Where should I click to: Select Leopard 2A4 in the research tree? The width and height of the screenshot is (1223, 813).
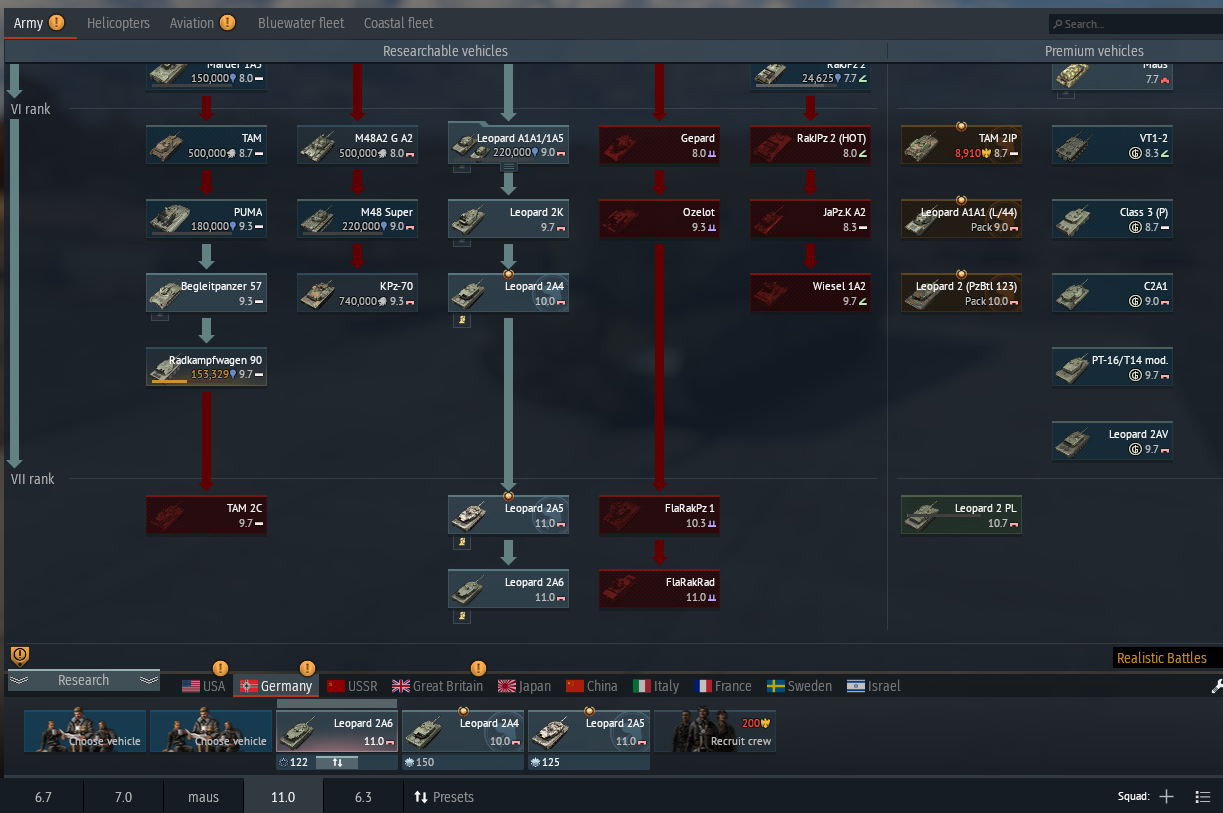(509, 293)
